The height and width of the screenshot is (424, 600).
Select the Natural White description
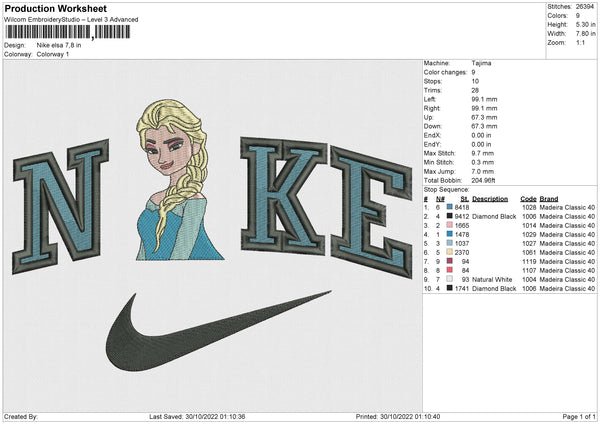click(492, 279)
